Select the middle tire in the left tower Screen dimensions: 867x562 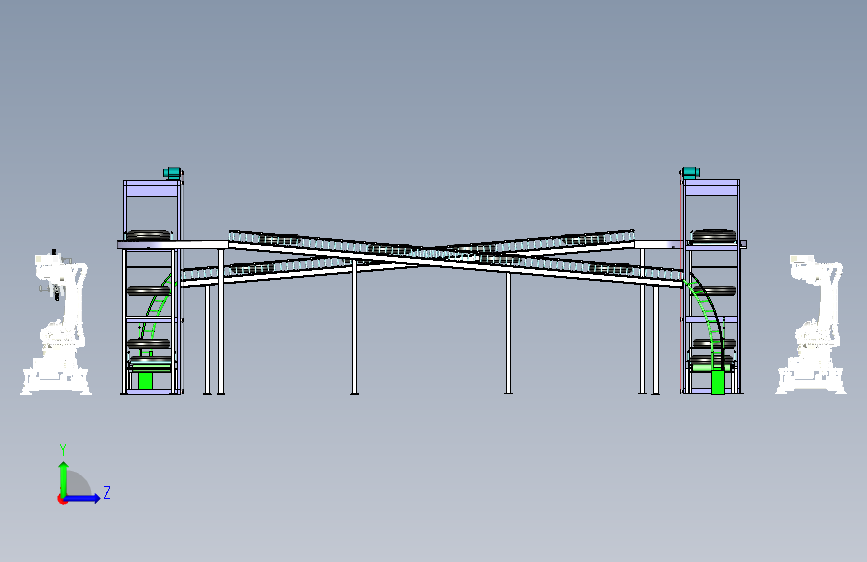148,291
